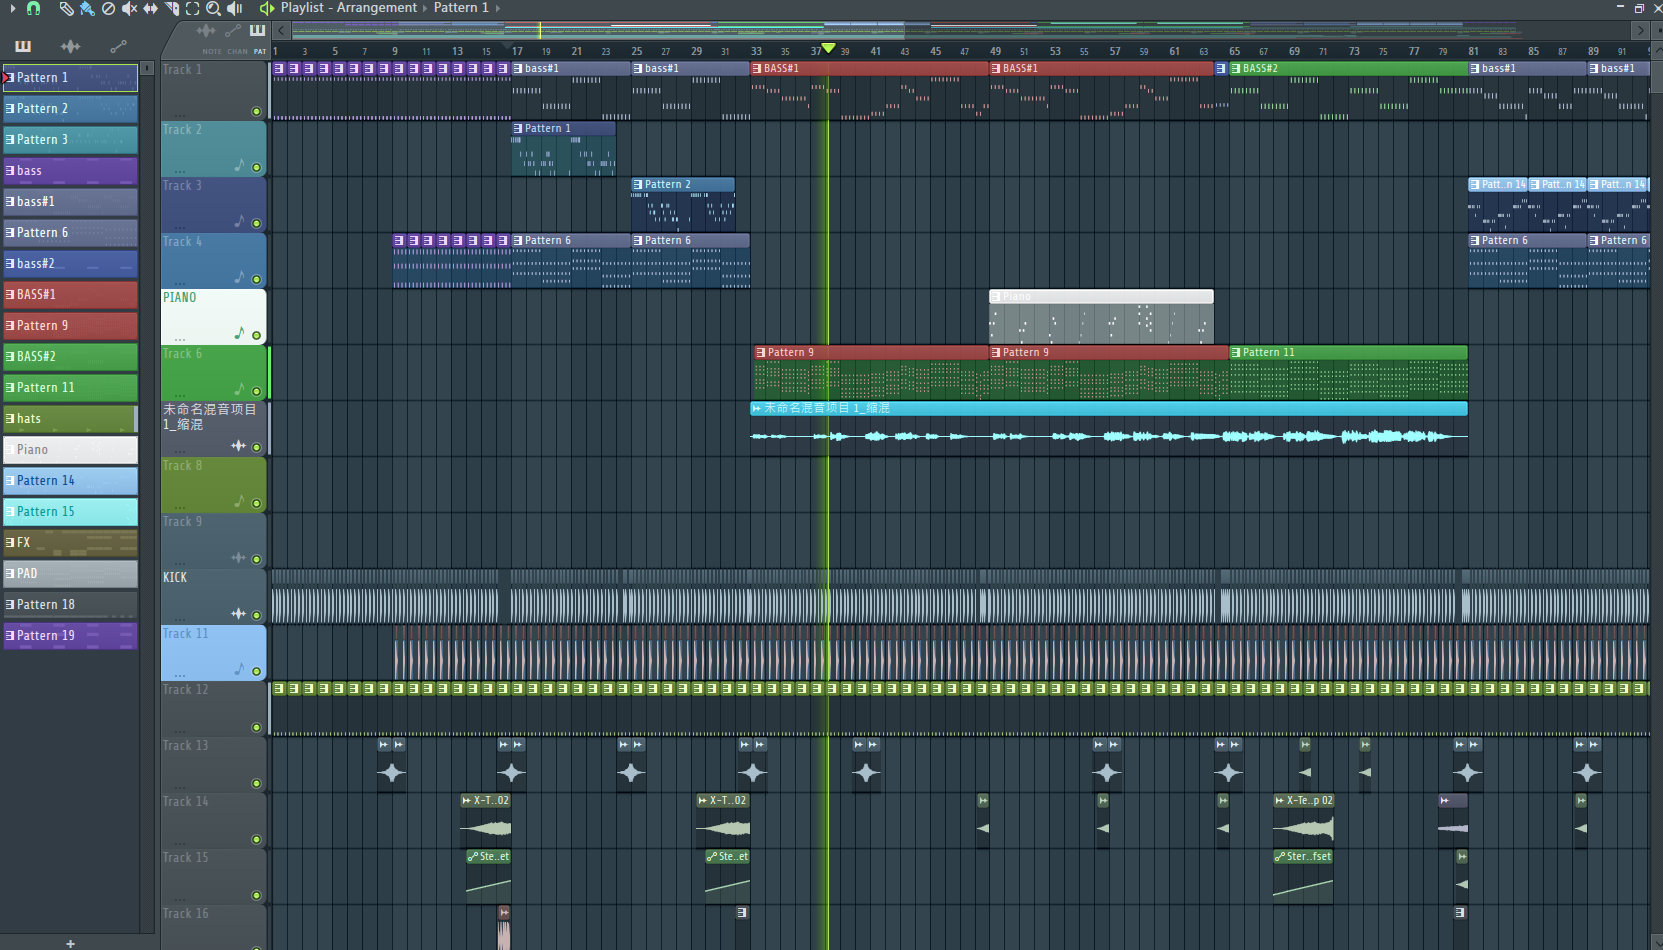Select the Slip tool
The height and width of the screenshot is (950, 1663).
150,8
